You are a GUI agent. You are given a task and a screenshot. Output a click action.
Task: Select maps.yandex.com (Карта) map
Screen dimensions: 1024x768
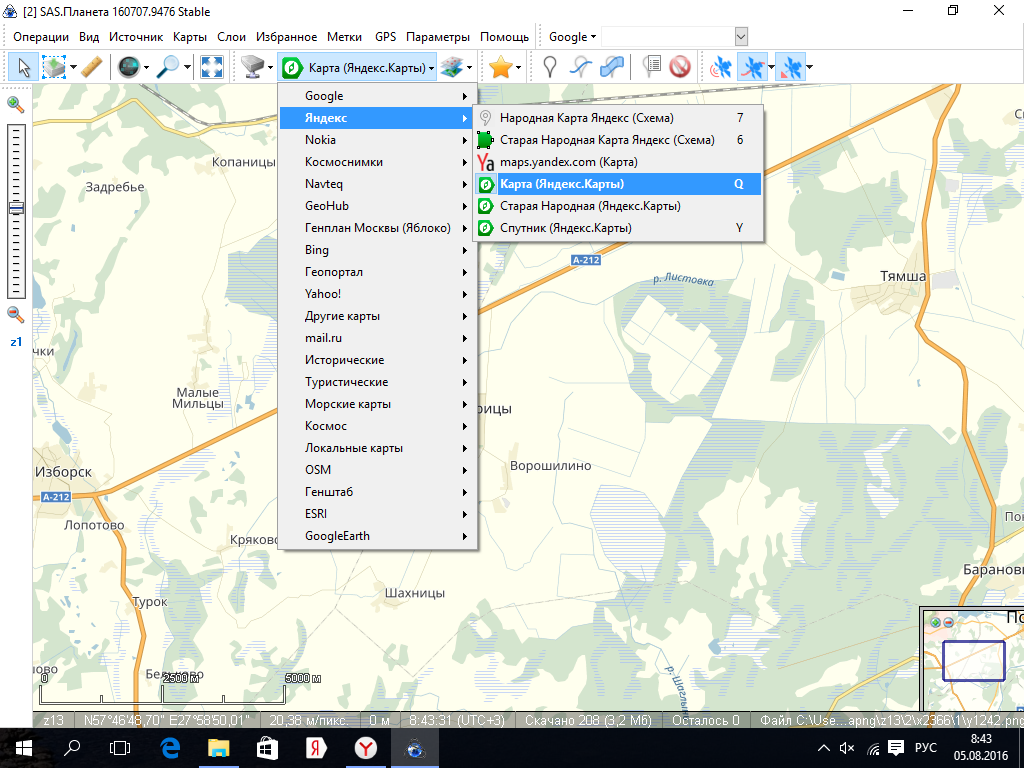coord(618,162)
